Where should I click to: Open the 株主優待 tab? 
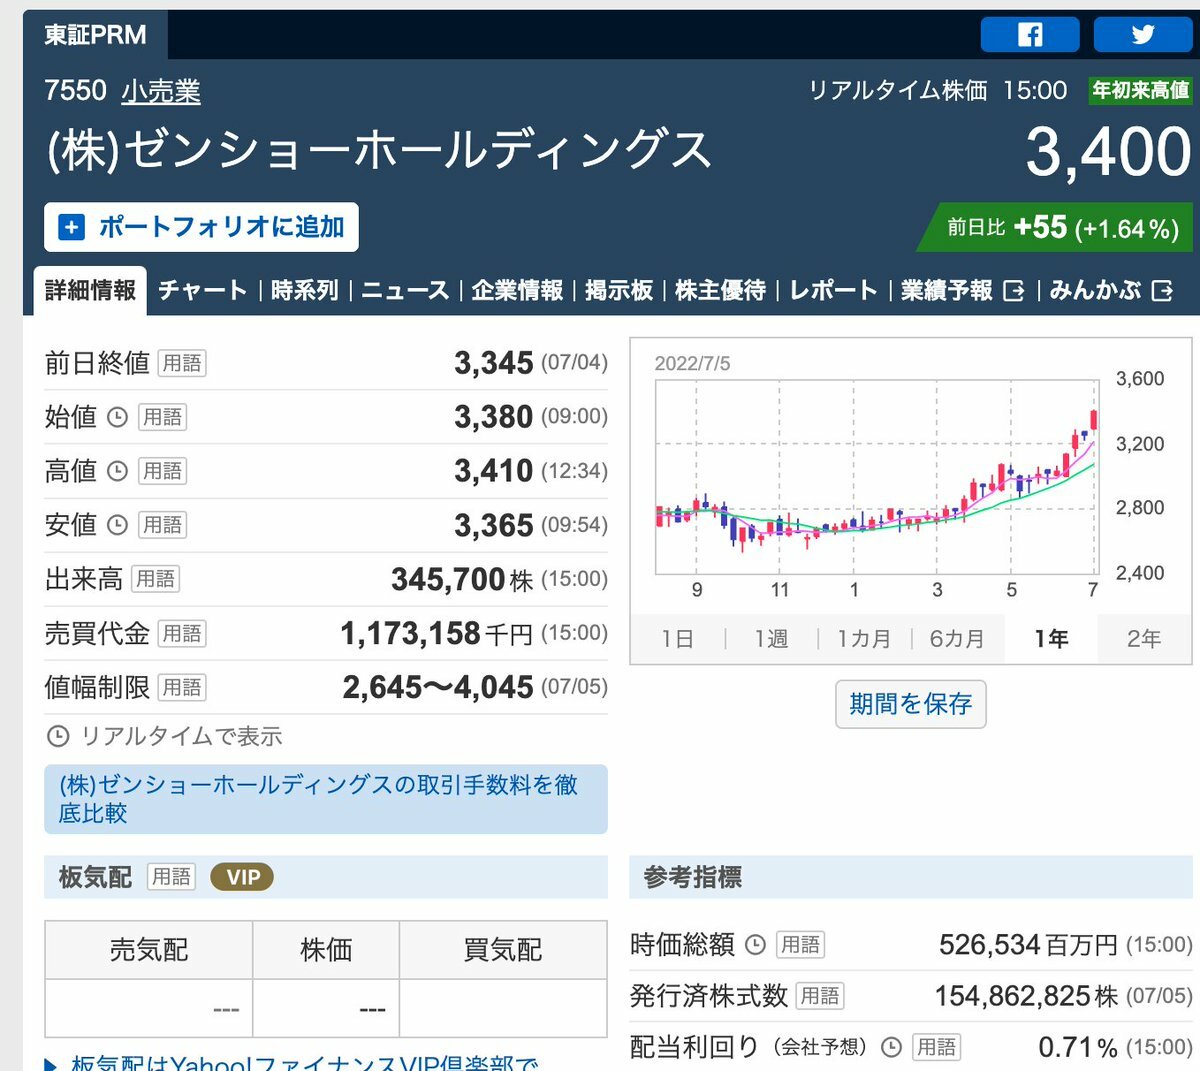coord(721,291)
